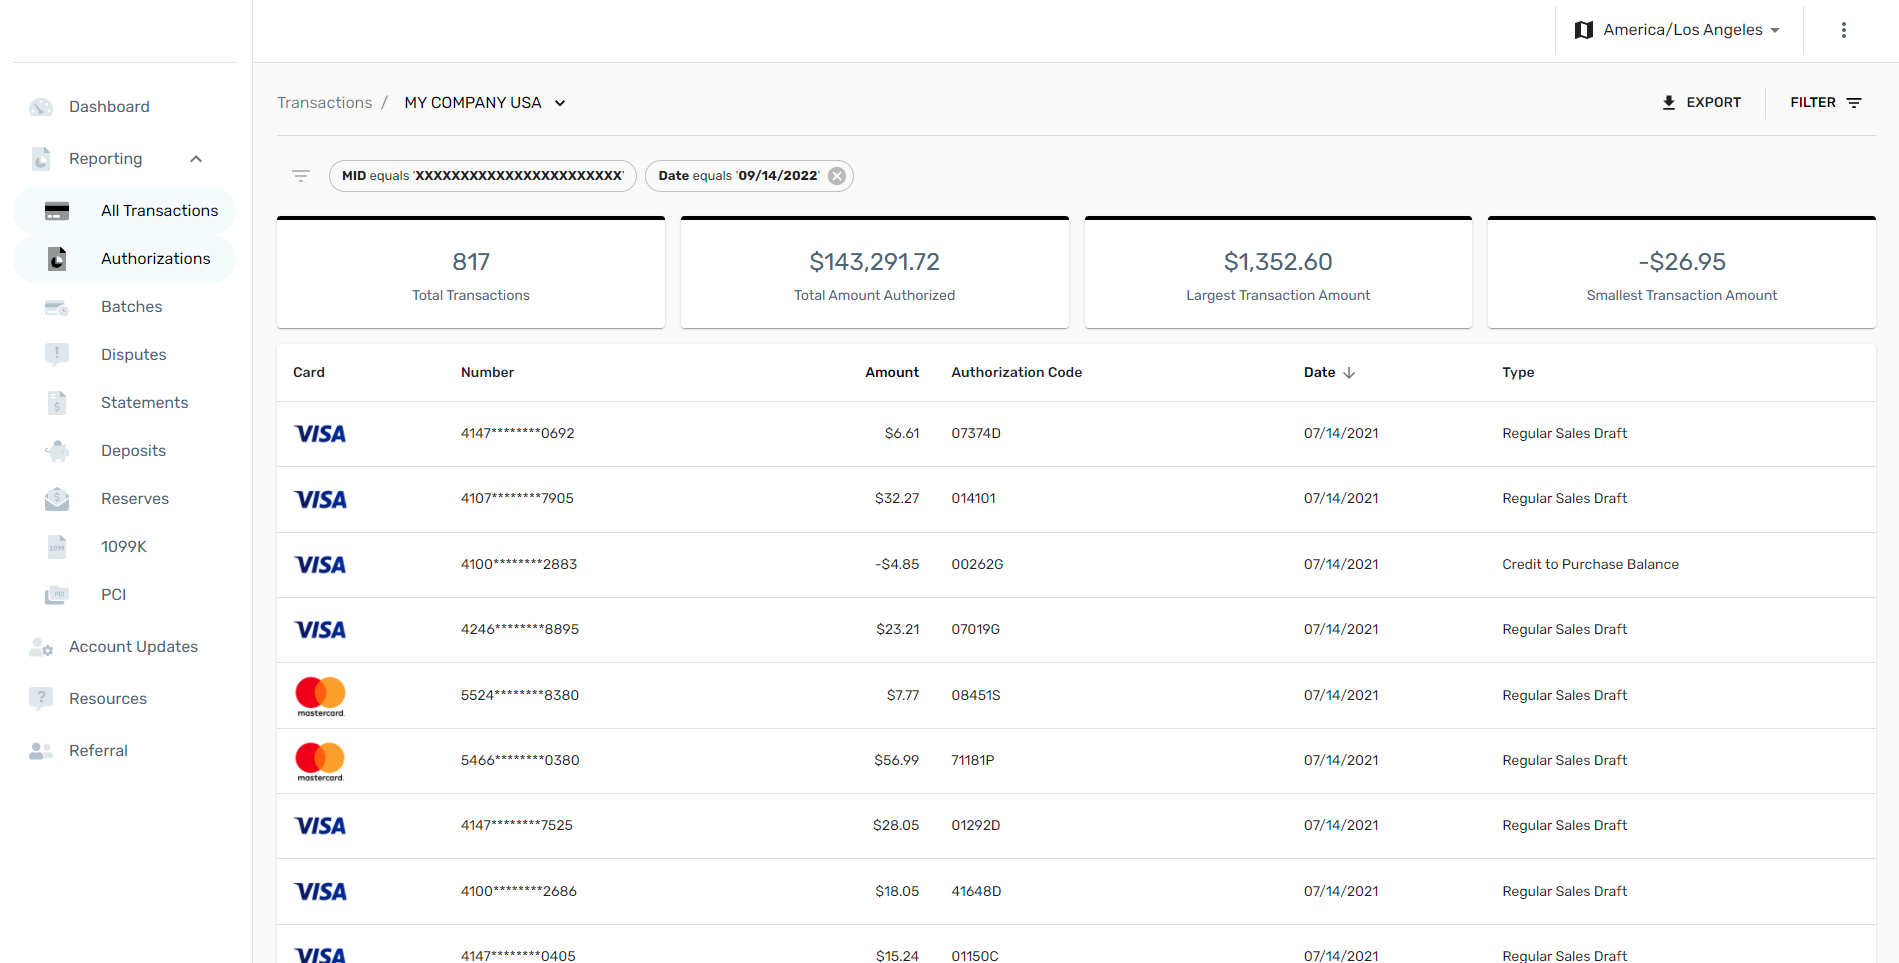
Task: Open the America/Los Angeles timezone dropdown
Action: pos(1678,30)
